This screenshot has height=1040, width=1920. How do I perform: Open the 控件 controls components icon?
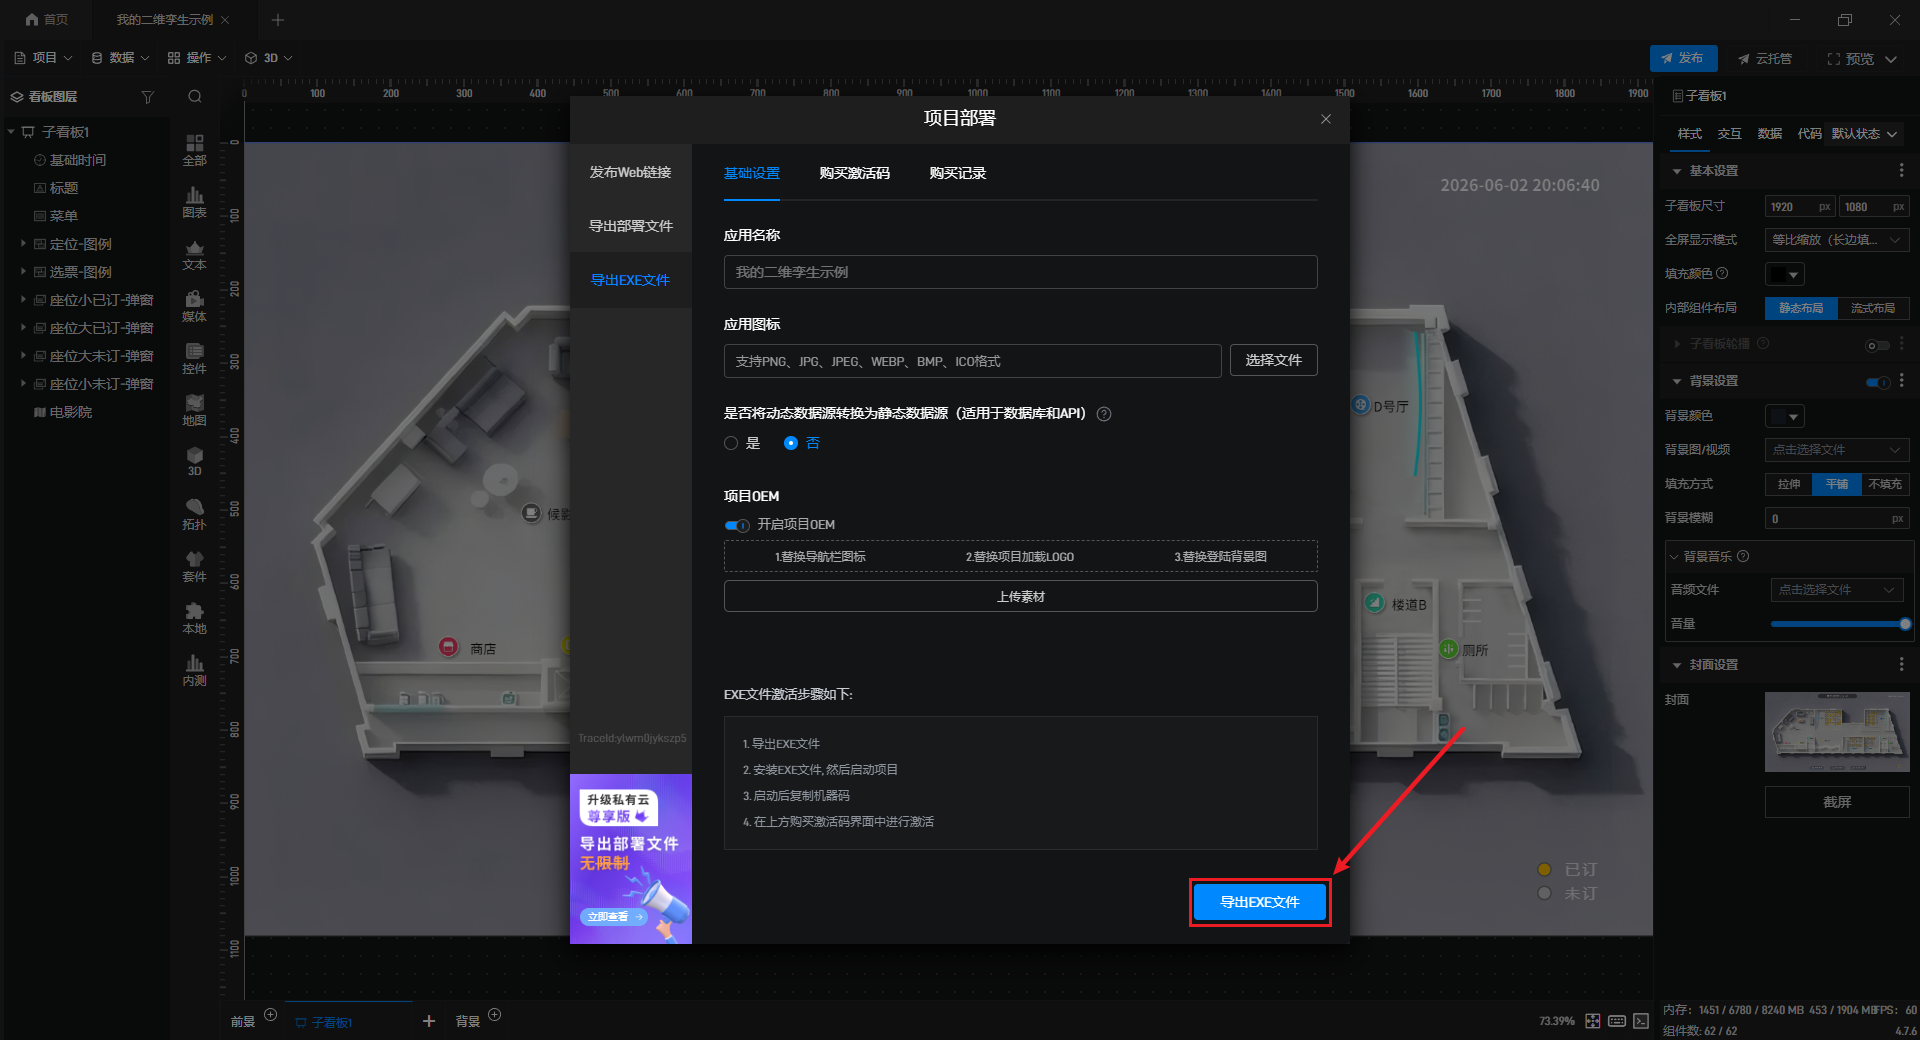(x=194, y=358)
